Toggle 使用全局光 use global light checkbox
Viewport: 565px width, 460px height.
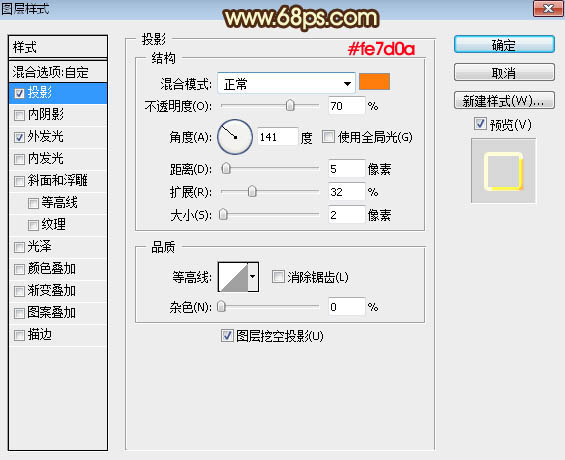pyautogui.click(x=328, y=137)
